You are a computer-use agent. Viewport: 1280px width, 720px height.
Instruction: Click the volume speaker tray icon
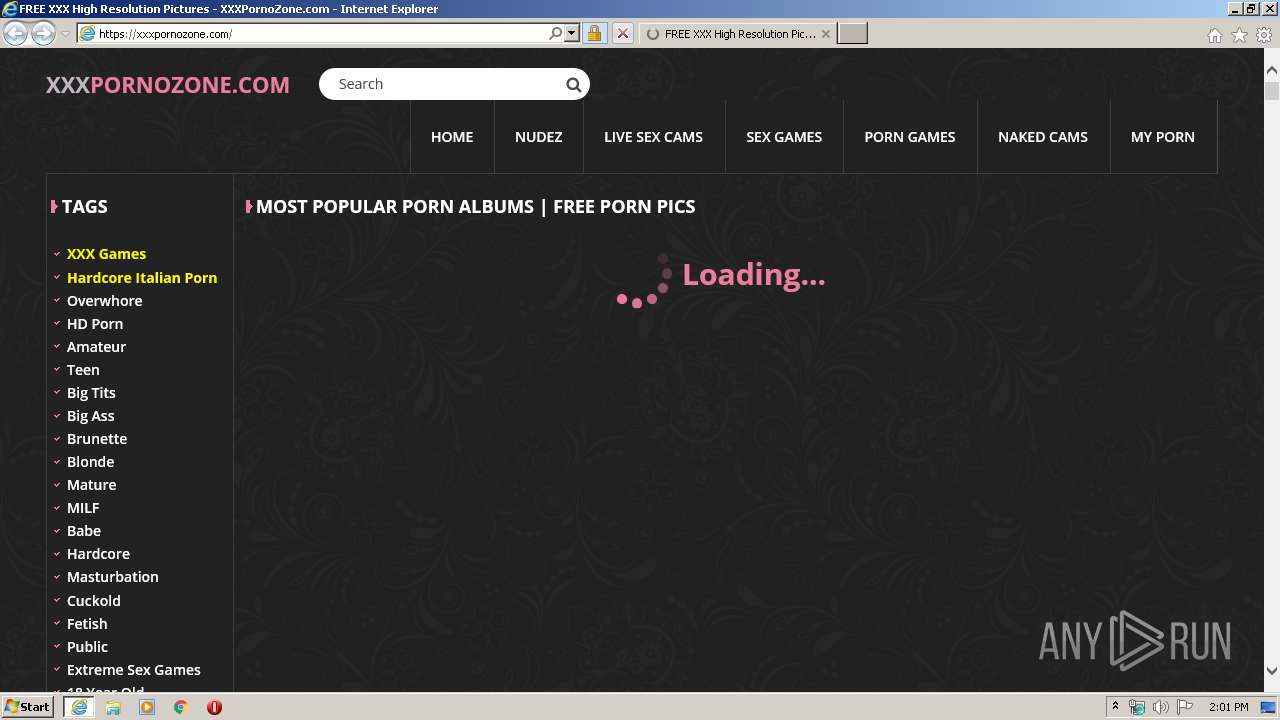(x=1160, y=707)
